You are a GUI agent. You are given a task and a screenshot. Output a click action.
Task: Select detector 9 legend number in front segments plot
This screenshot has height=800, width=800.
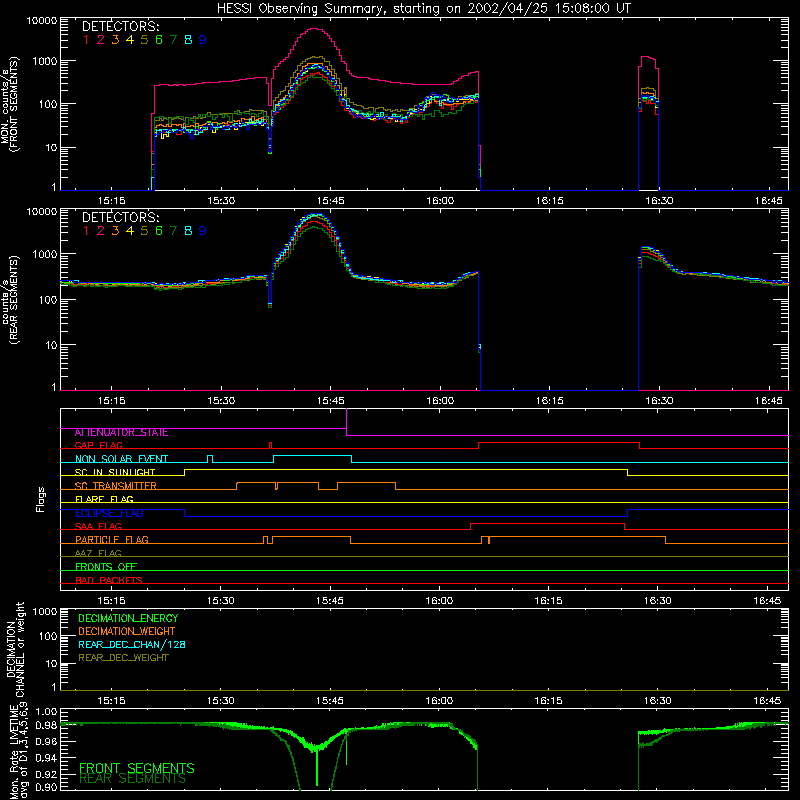203,39
